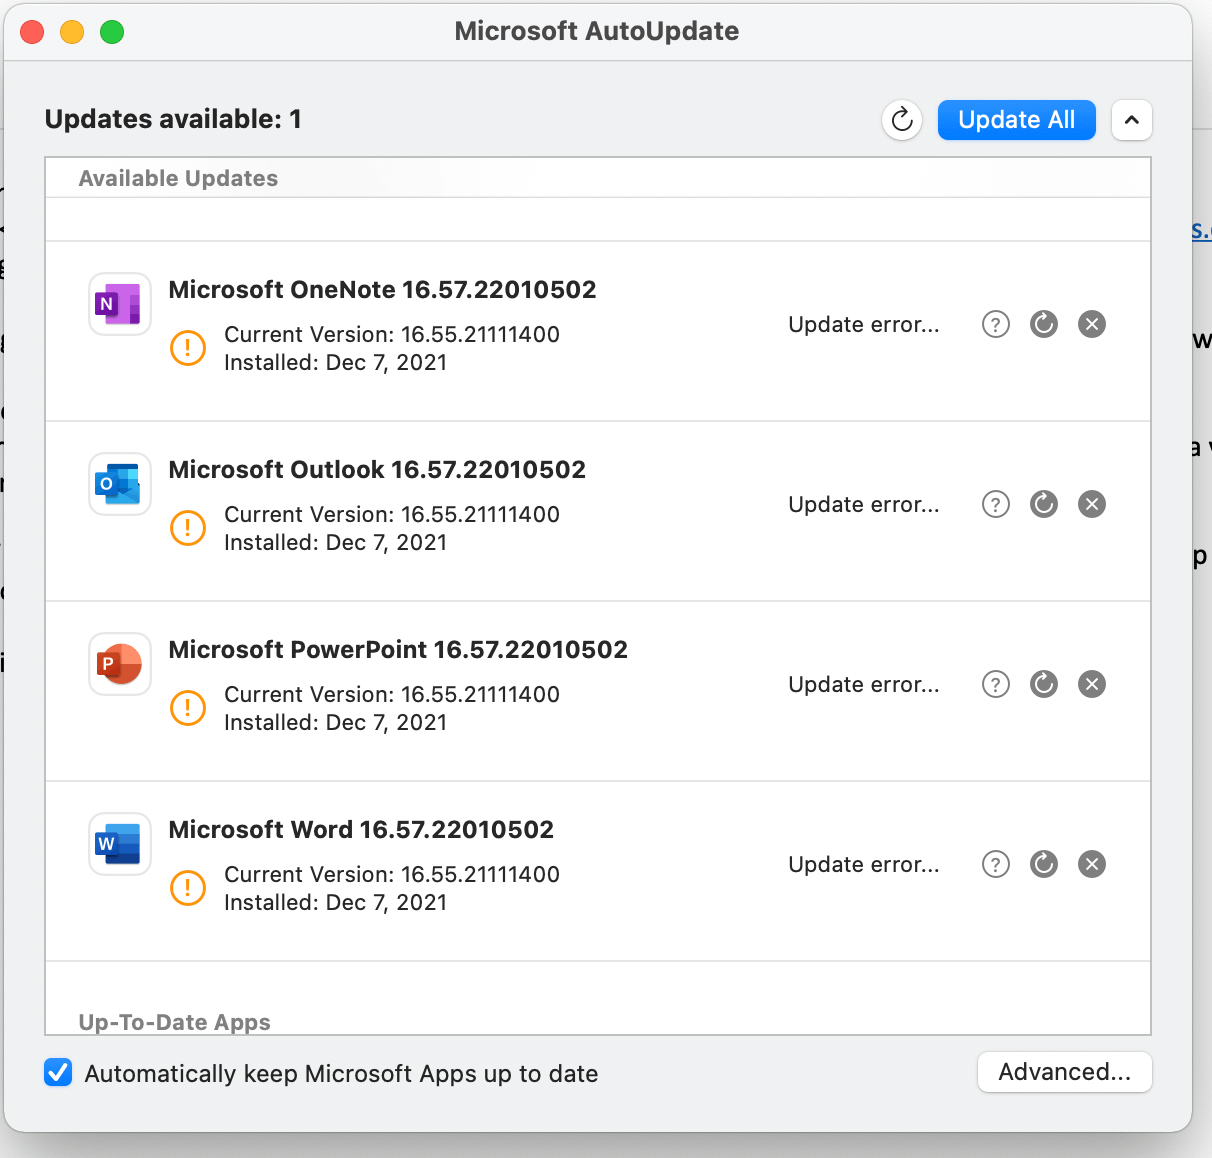This screenshot has width=1212, height=1158.
Task: Cancel the PowerPoint update
Action: 1092,684
